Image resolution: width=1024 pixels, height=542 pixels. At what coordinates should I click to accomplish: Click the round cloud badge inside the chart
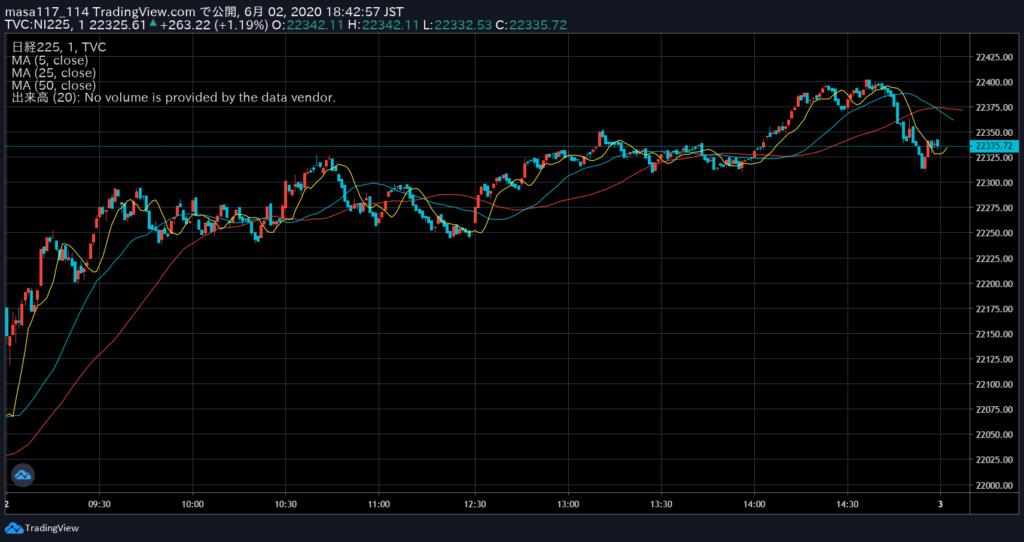point(24,475)
